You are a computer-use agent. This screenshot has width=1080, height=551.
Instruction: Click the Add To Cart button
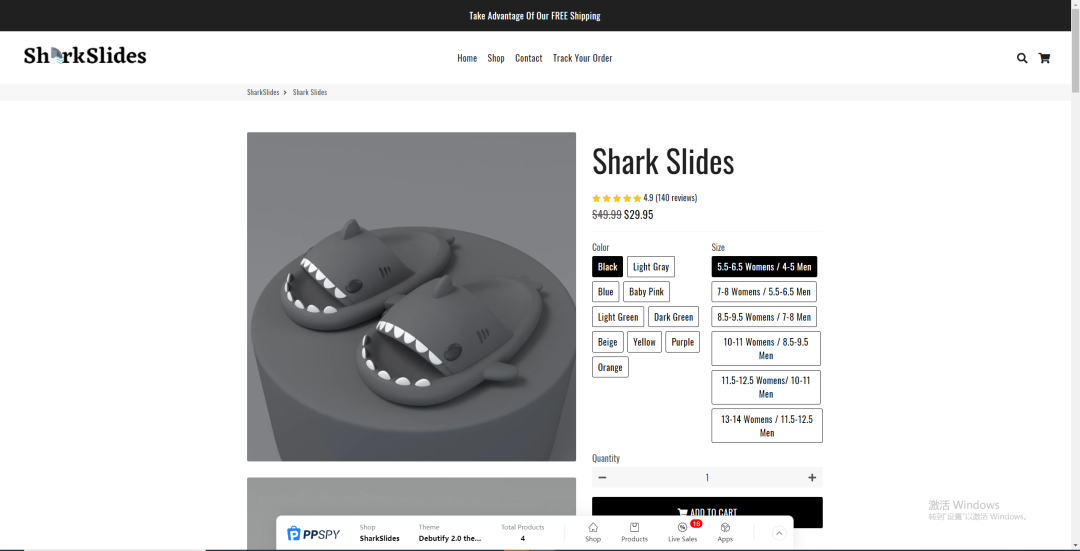(x=707, y=512)
